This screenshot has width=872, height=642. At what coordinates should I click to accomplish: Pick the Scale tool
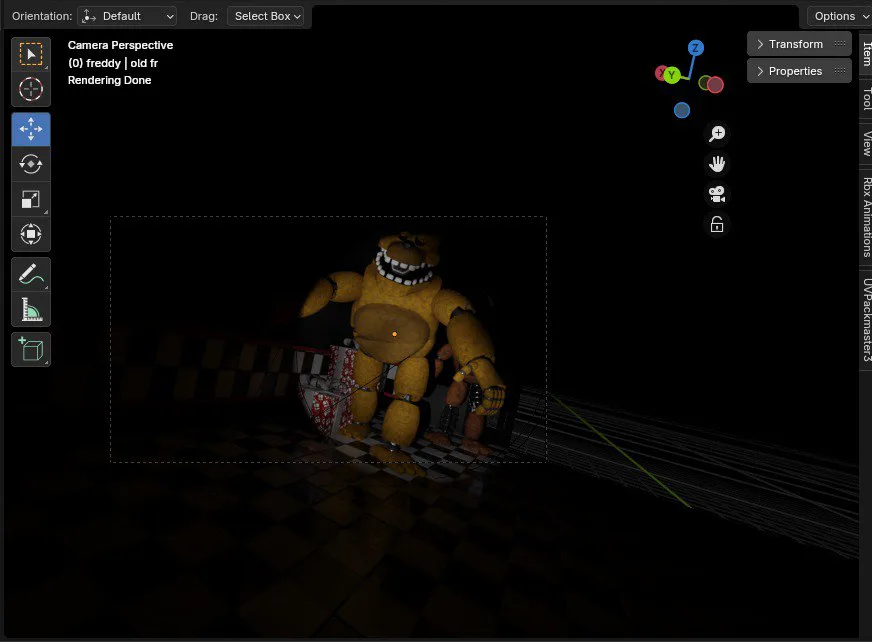tap(31, 199)
